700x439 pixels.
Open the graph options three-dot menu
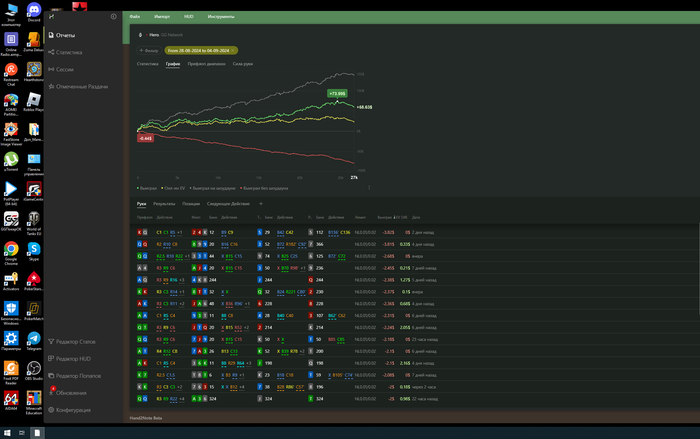point(369,188)
